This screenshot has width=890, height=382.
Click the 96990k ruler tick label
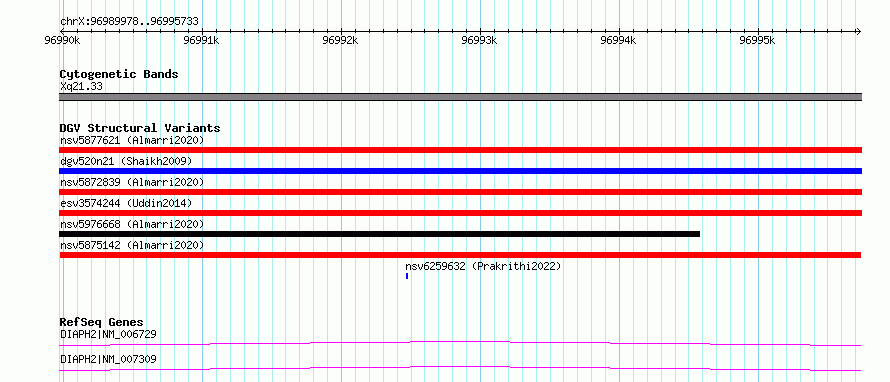[x=62, y=40]
